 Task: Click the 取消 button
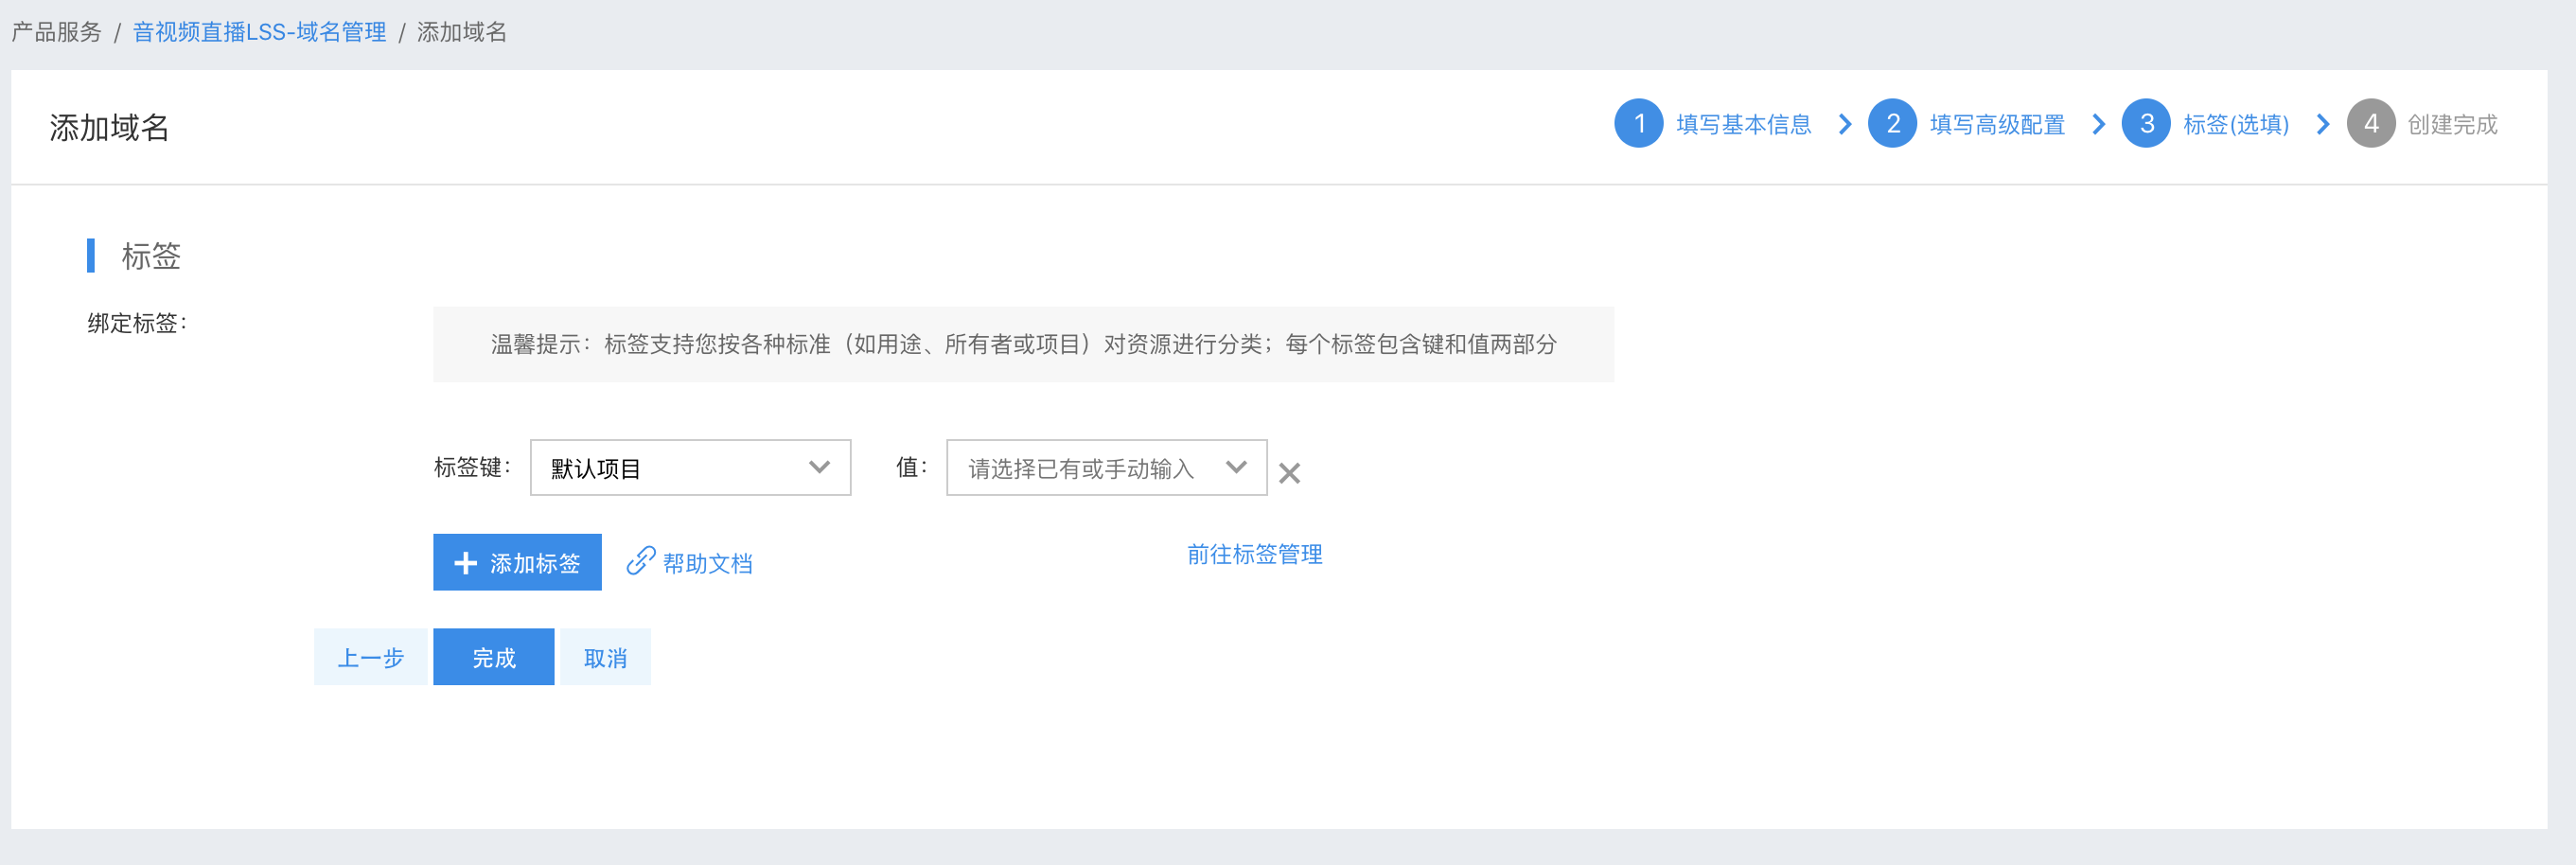pos(605,657)
